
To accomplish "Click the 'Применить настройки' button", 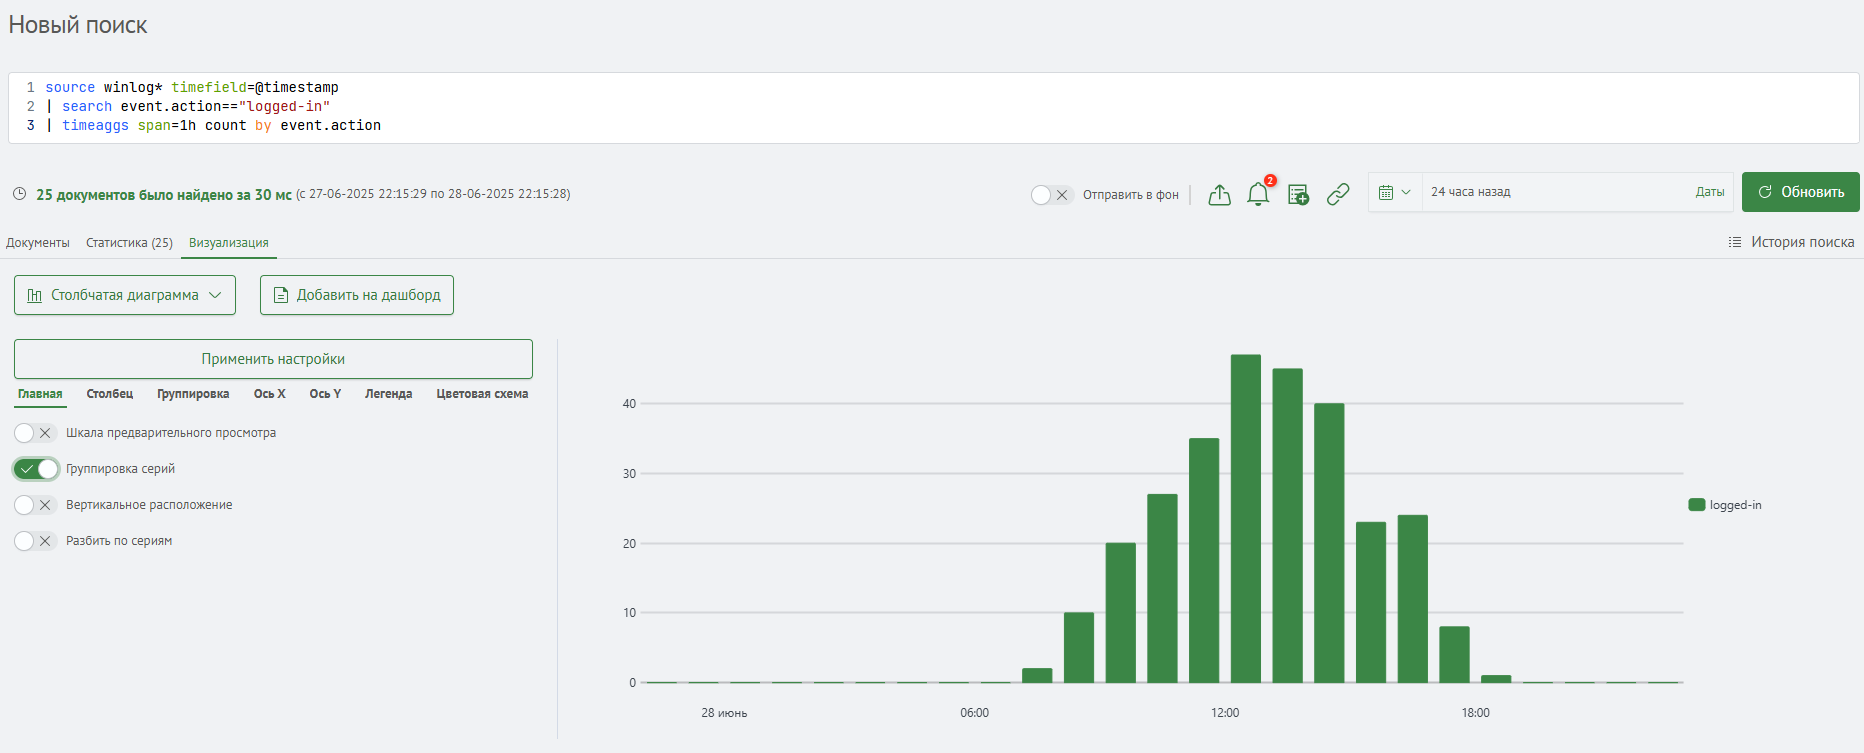I will pyautogui.click(x=273, y=359).
